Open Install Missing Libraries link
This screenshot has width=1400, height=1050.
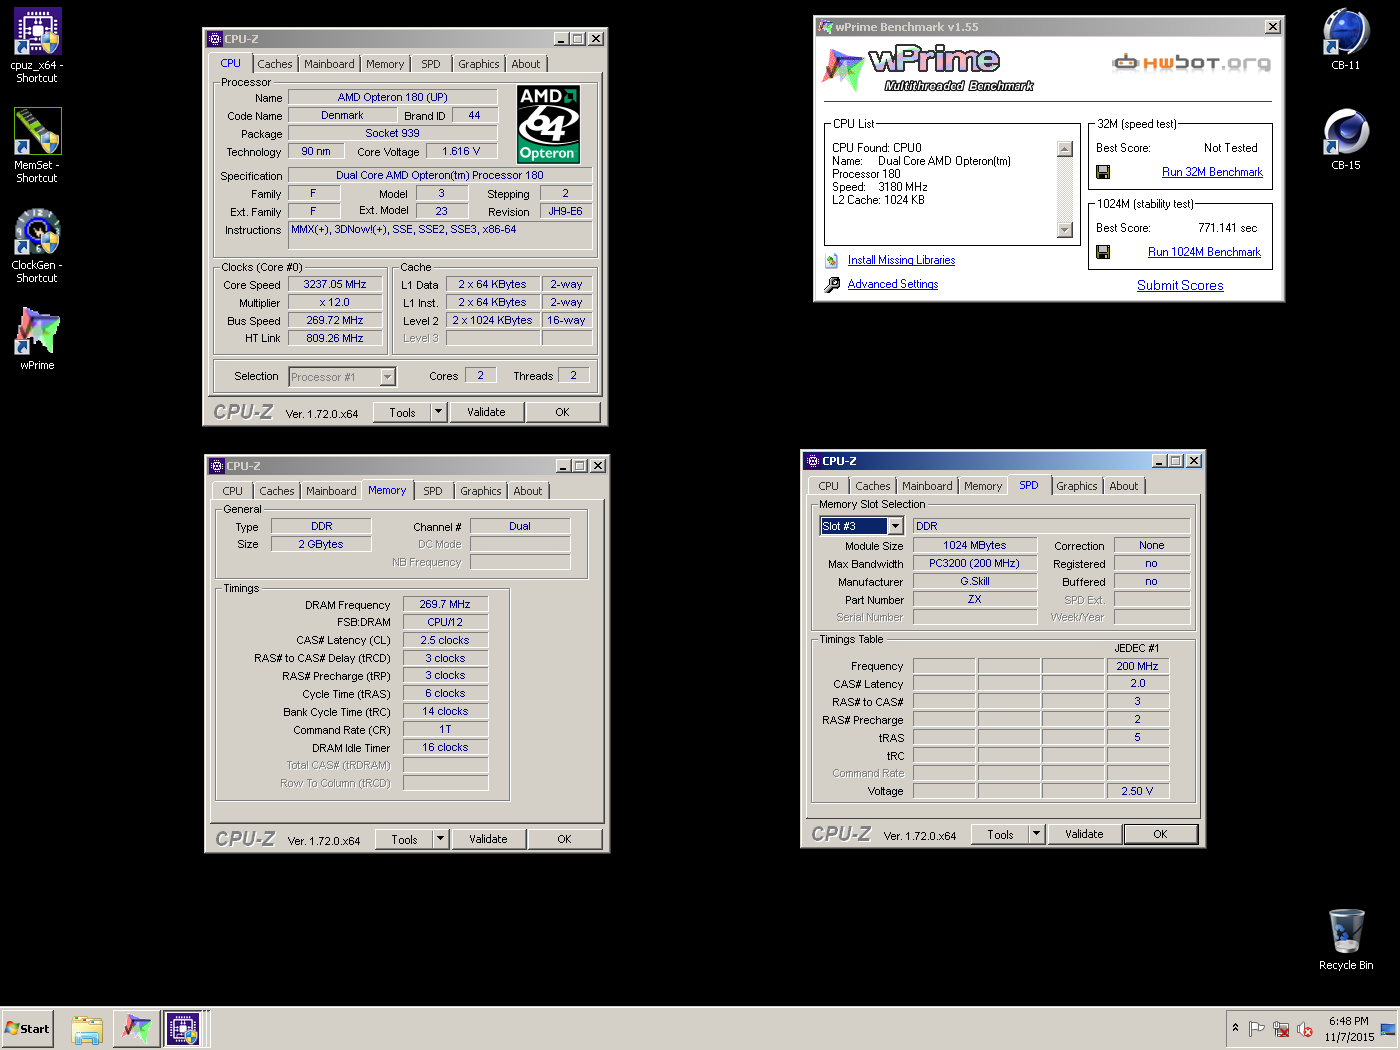(x=901, y=260)
